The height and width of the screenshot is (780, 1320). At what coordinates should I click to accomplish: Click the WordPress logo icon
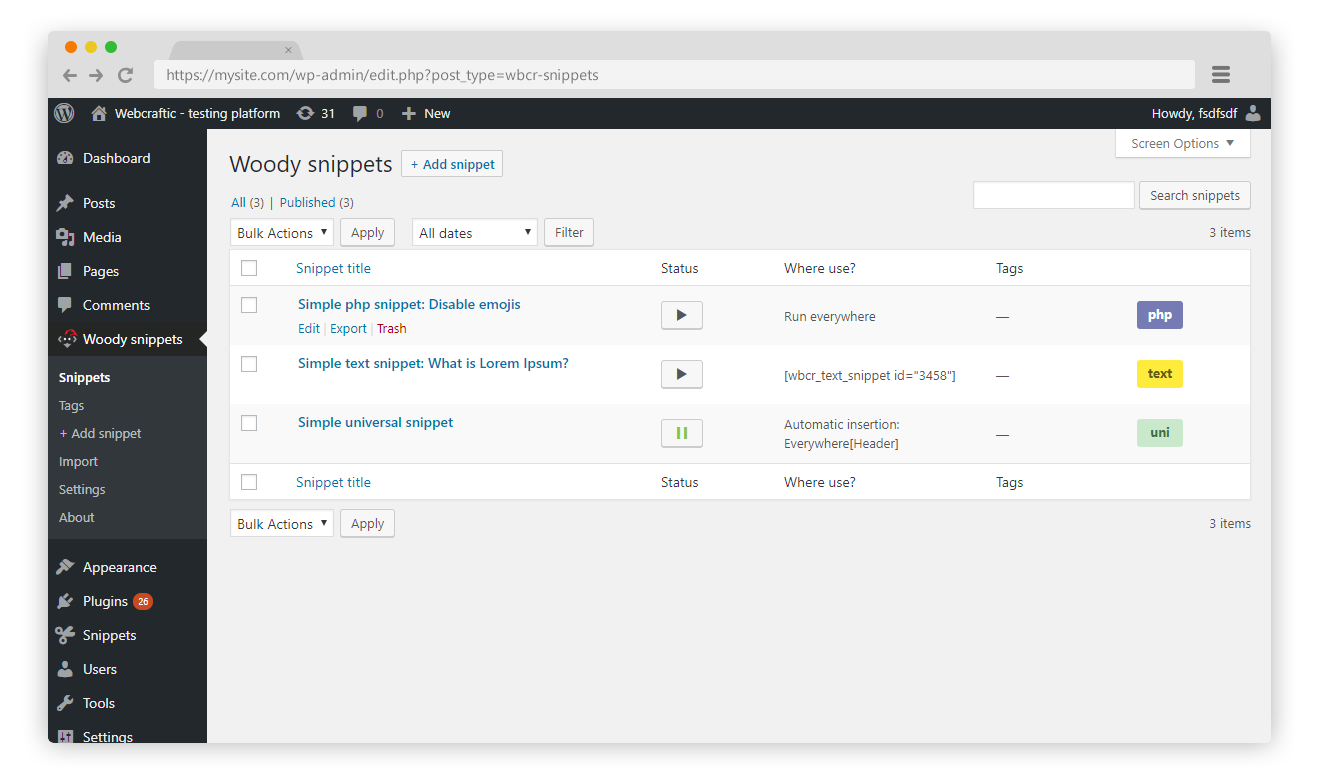click(x=64, y=113)
